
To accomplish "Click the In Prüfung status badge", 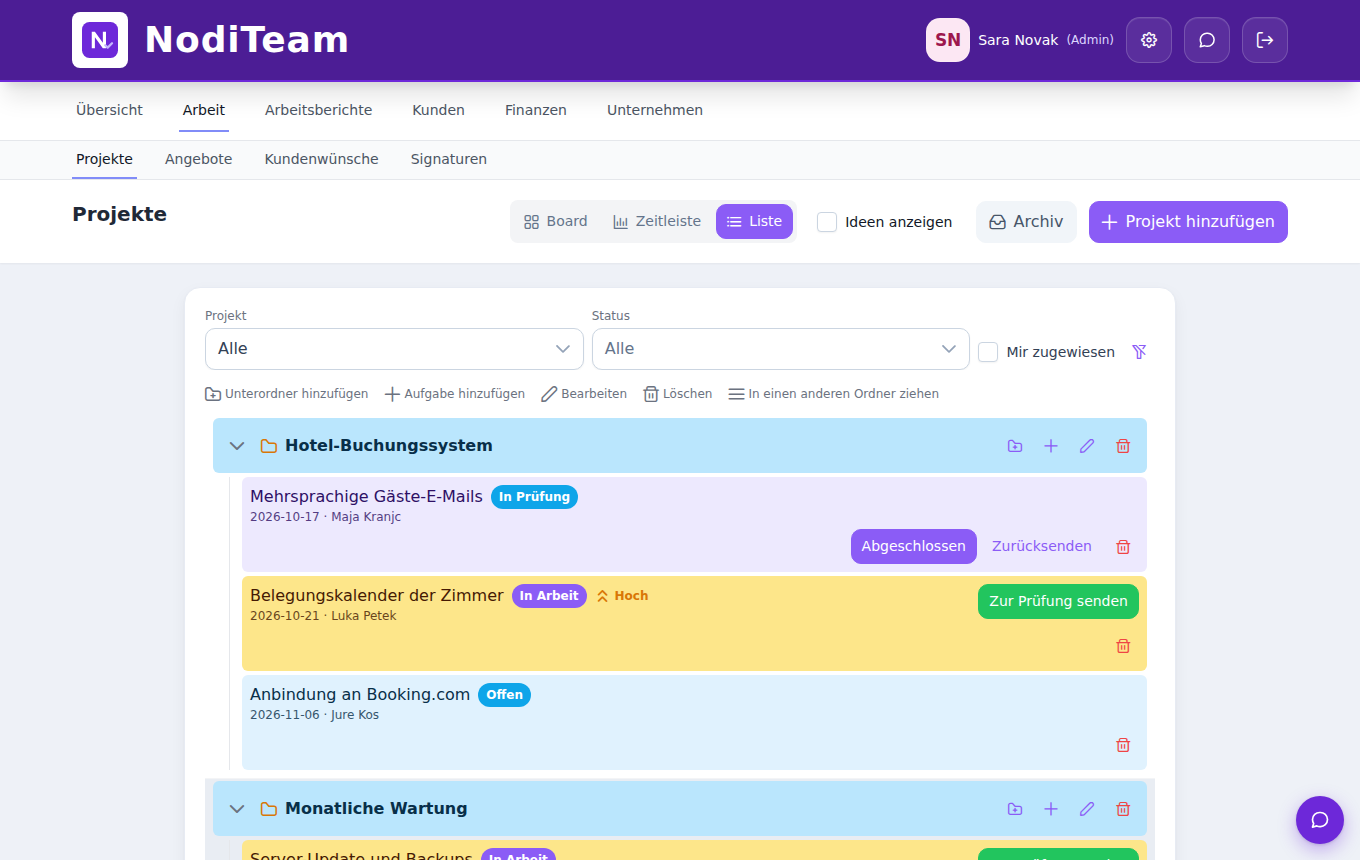I will tap(534, 497).
